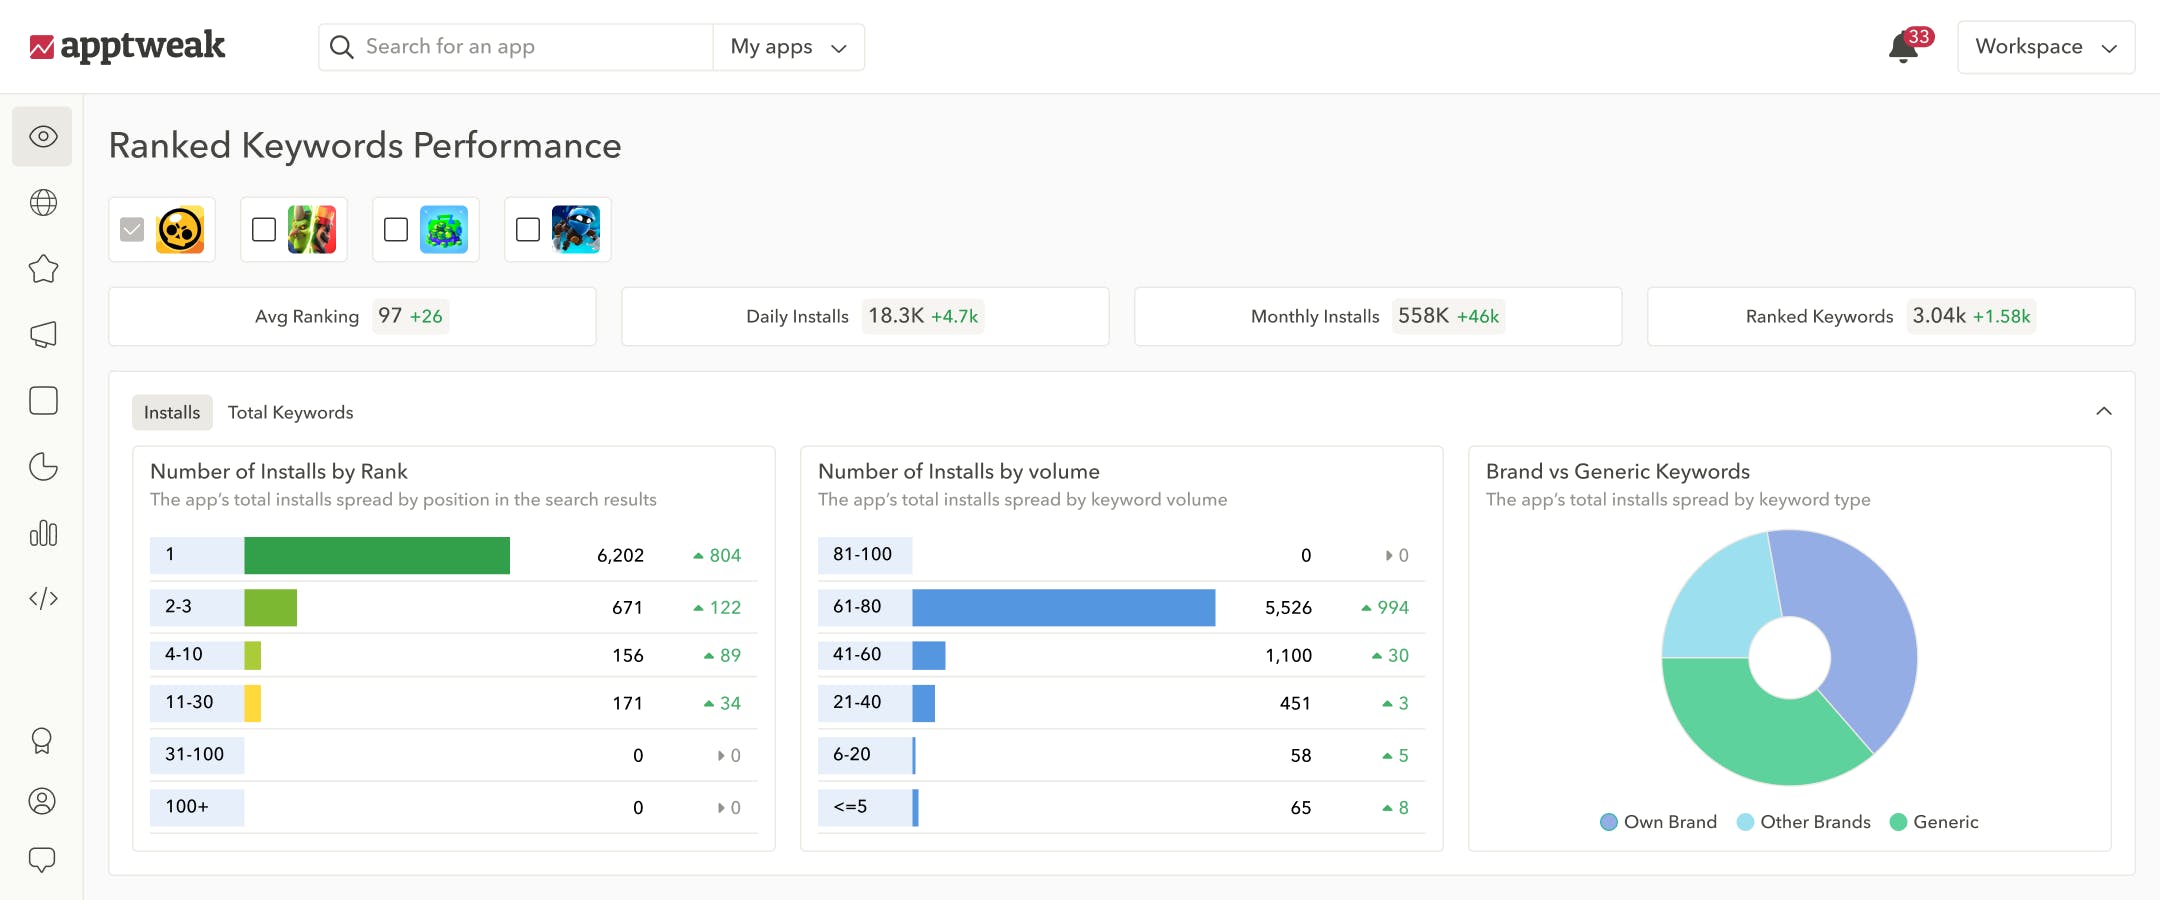Switch to the Total Keywords tab
Screen dimensions: 2160x900
click(x=290, y=411)
